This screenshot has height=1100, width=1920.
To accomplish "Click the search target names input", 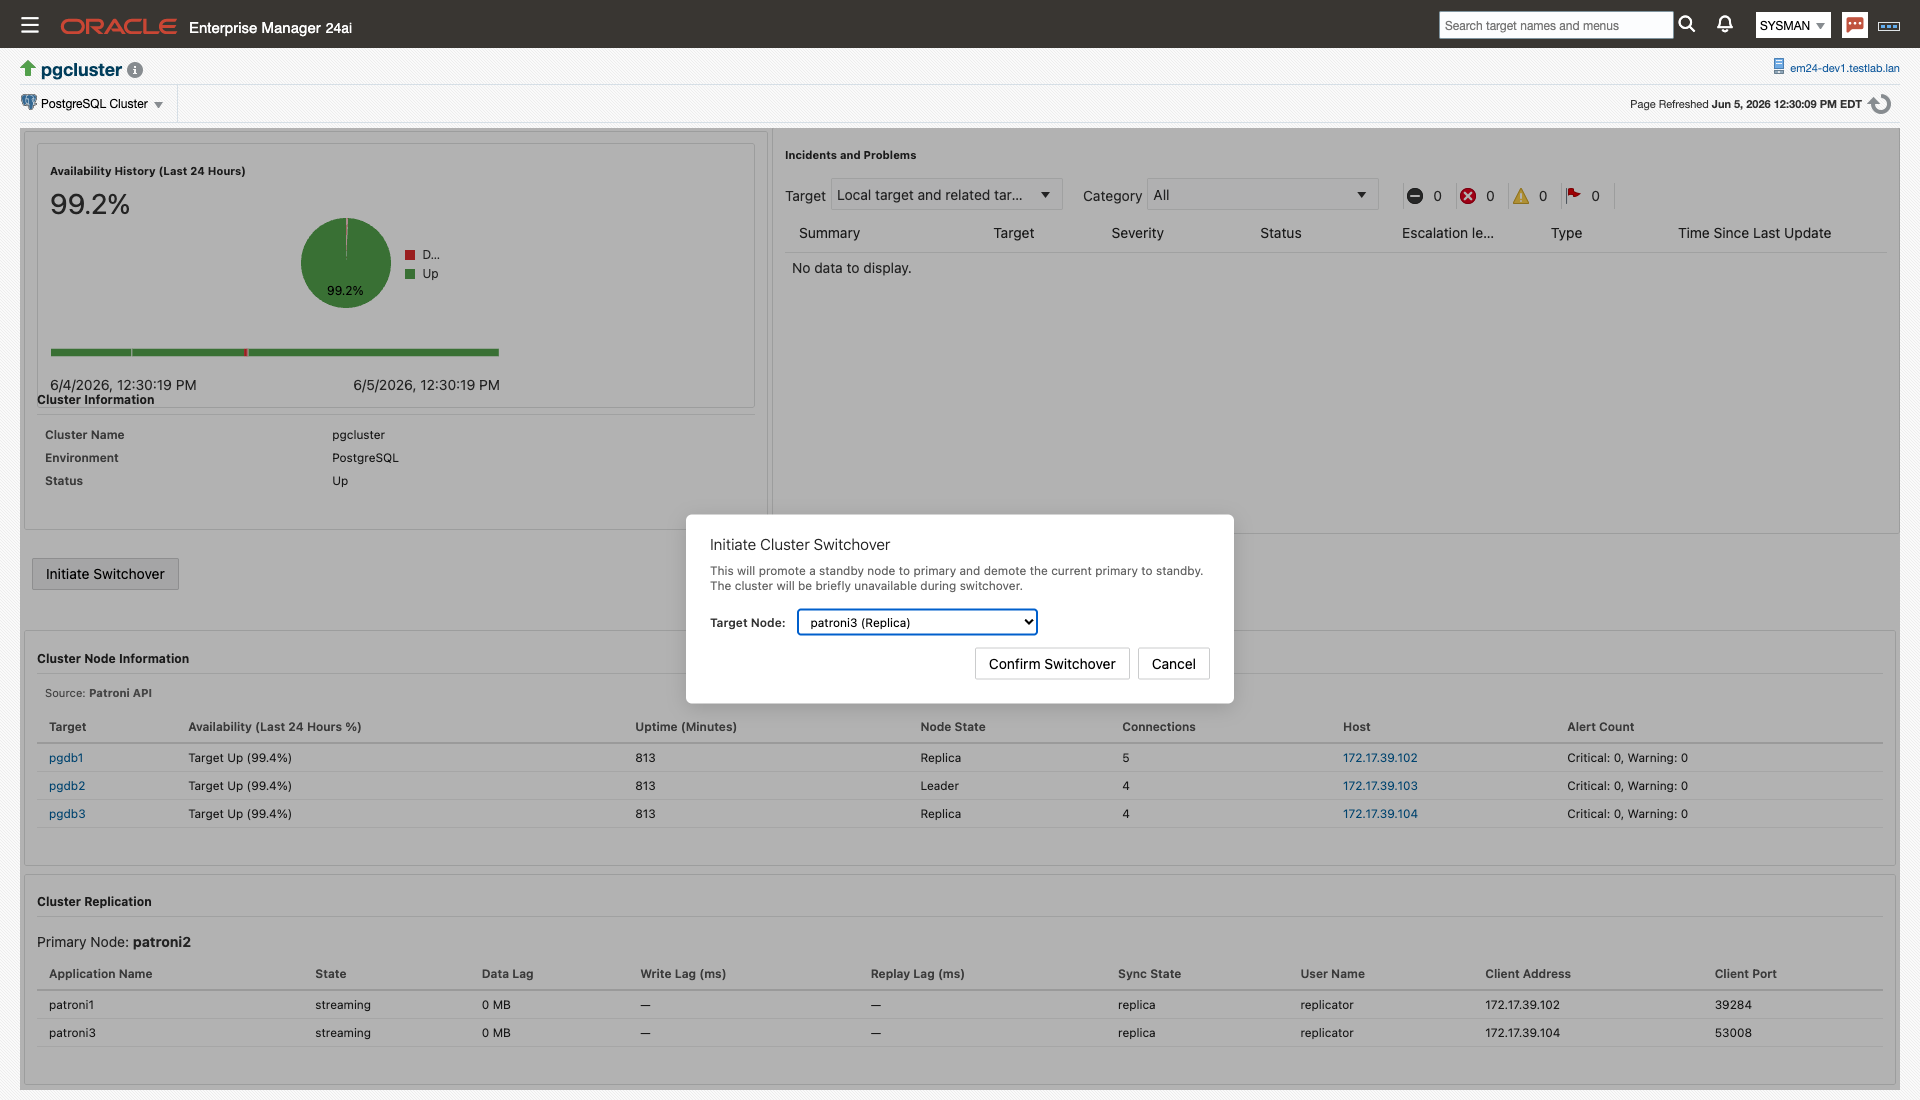I will (1555, 25).
